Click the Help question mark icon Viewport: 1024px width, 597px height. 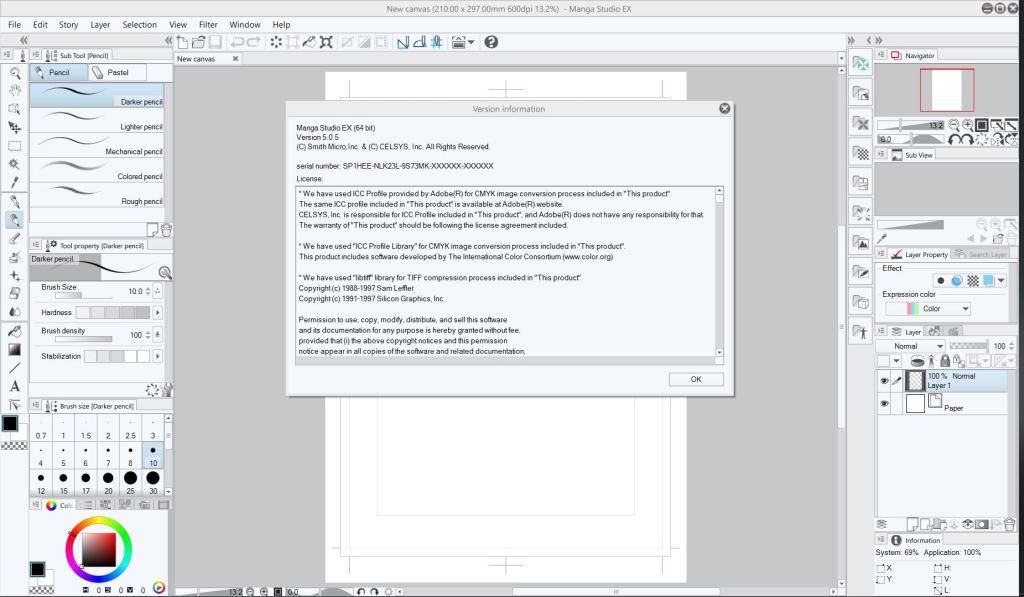[491, 42]
